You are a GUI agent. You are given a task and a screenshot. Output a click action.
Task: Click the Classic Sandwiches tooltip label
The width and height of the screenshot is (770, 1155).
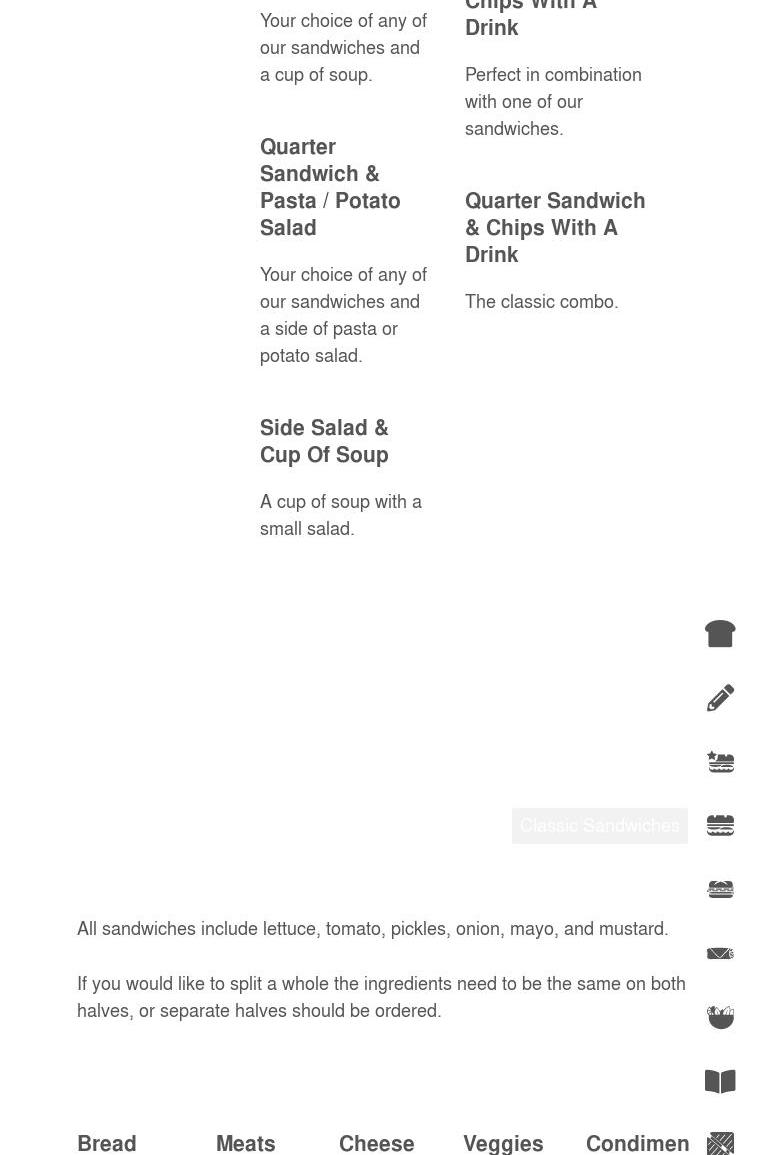coord(599,826)
